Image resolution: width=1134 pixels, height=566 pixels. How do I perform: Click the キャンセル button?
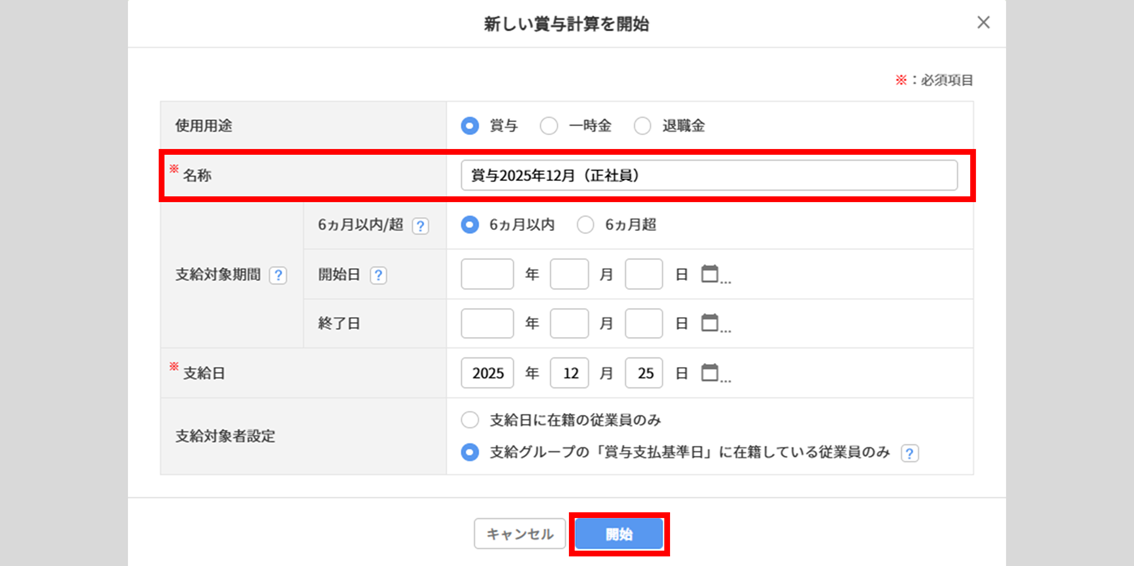(x=519, y=534)
